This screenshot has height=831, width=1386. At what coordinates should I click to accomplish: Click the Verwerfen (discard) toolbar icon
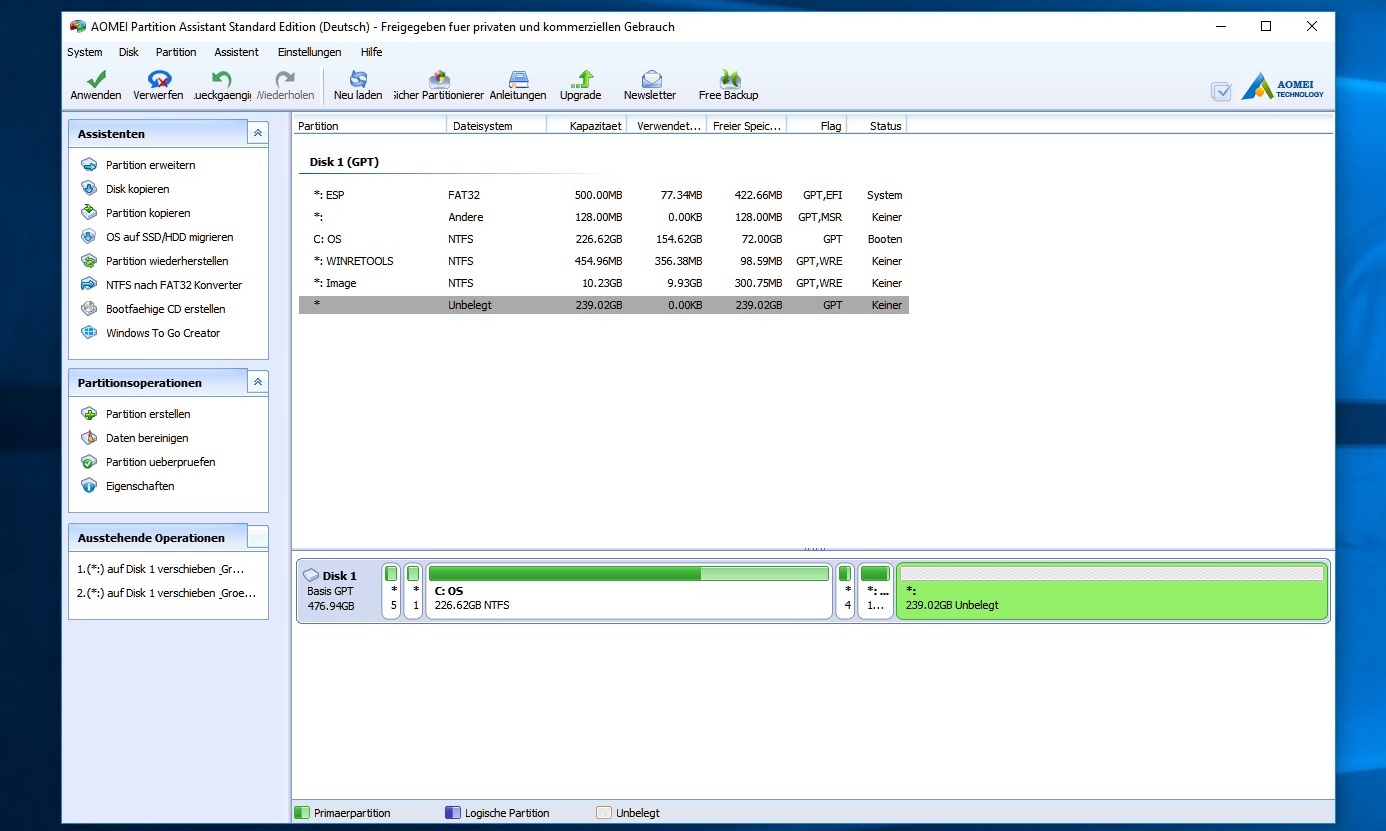point(158,85)
